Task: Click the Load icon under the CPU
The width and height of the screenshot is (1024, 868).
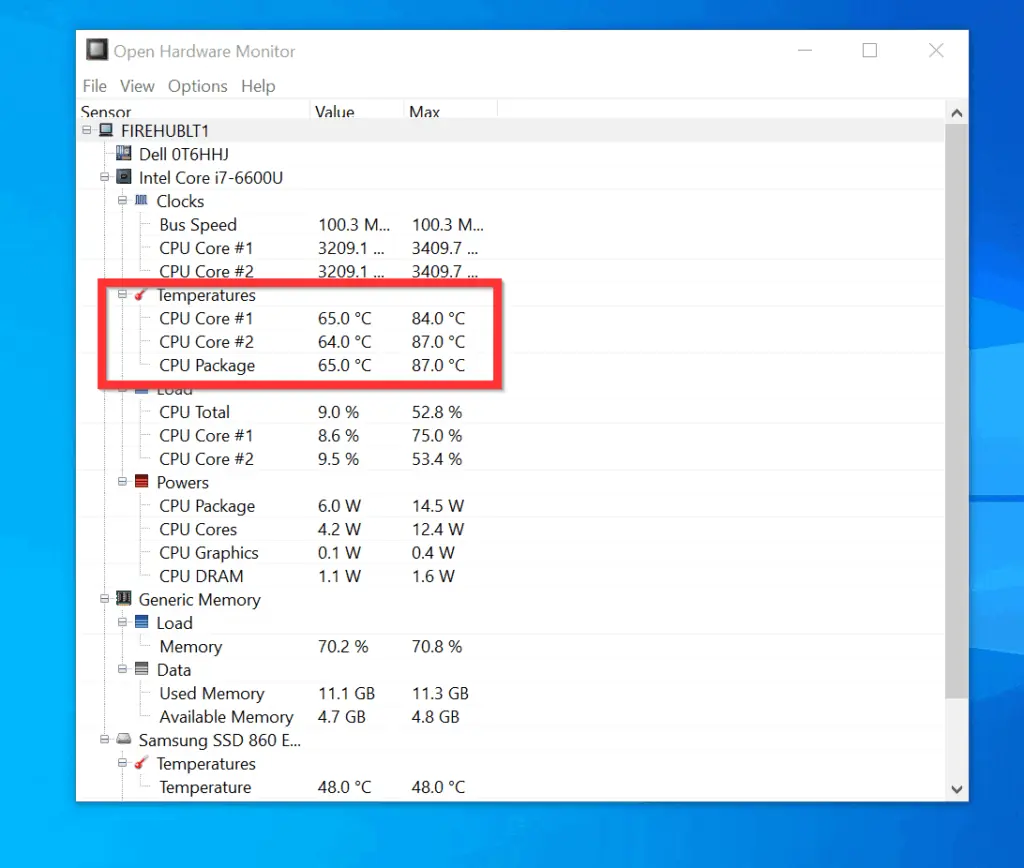Action: click(x=141, y=388)
